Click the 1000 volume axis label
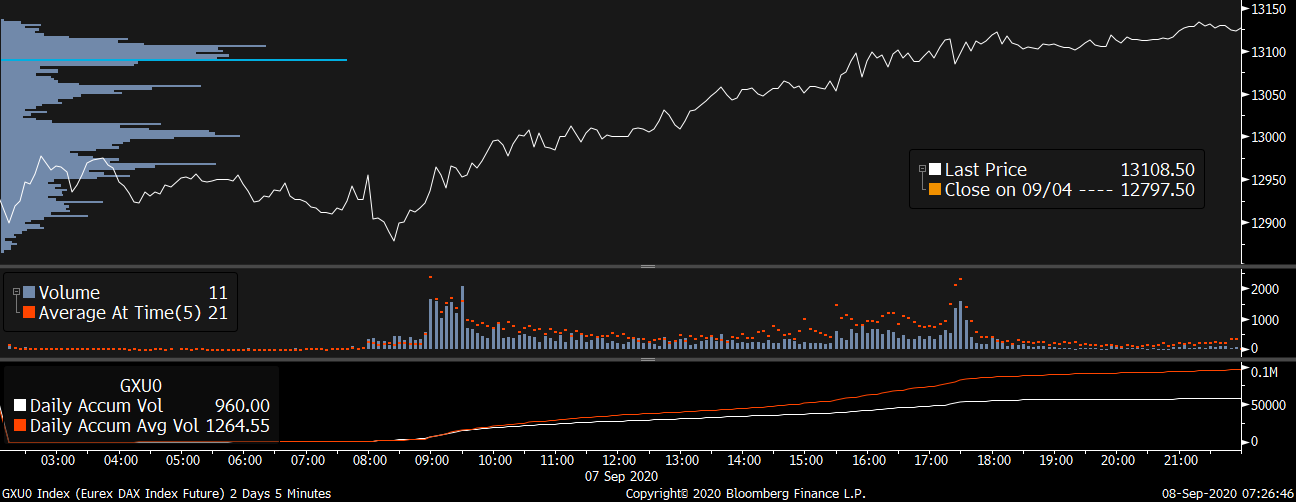The width and height of the screenshot is (1296, 502). (x=1264, y=320)
